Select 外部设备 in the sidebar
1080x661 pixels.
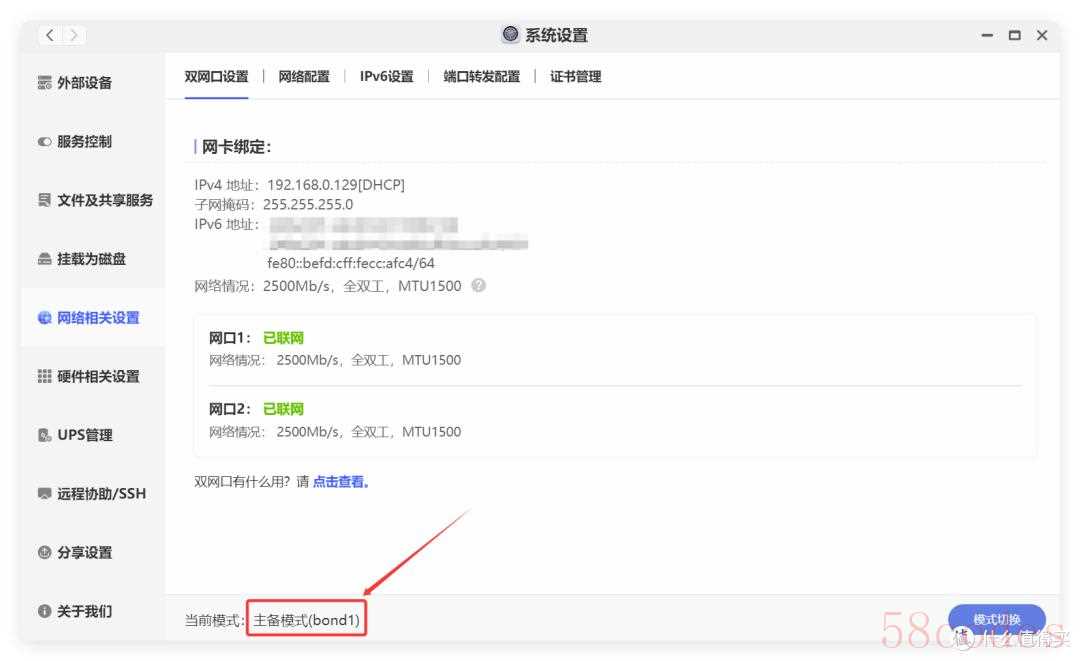tap(84, 83)
